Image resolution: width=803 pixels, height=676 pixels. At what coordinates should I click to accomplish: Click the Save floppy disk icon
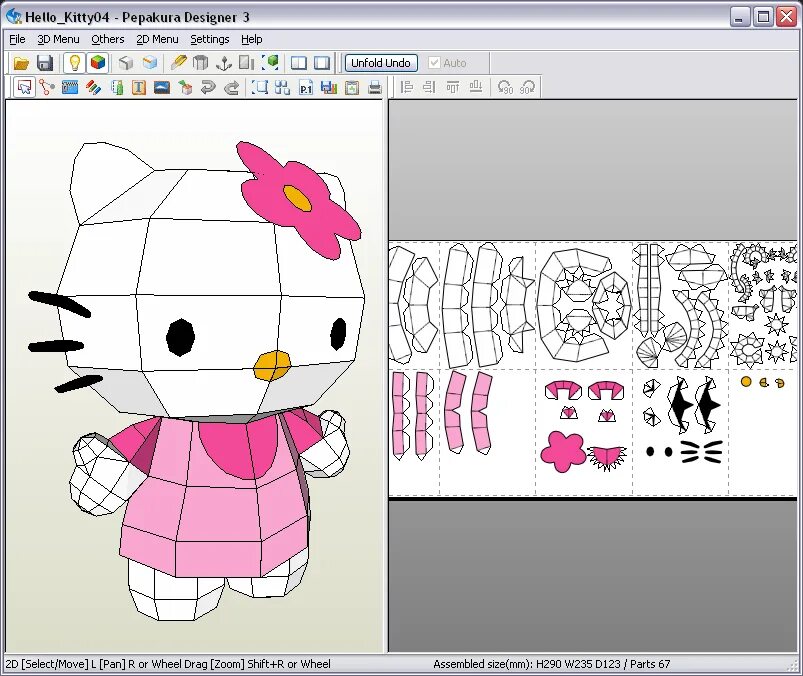pos(45,63)
